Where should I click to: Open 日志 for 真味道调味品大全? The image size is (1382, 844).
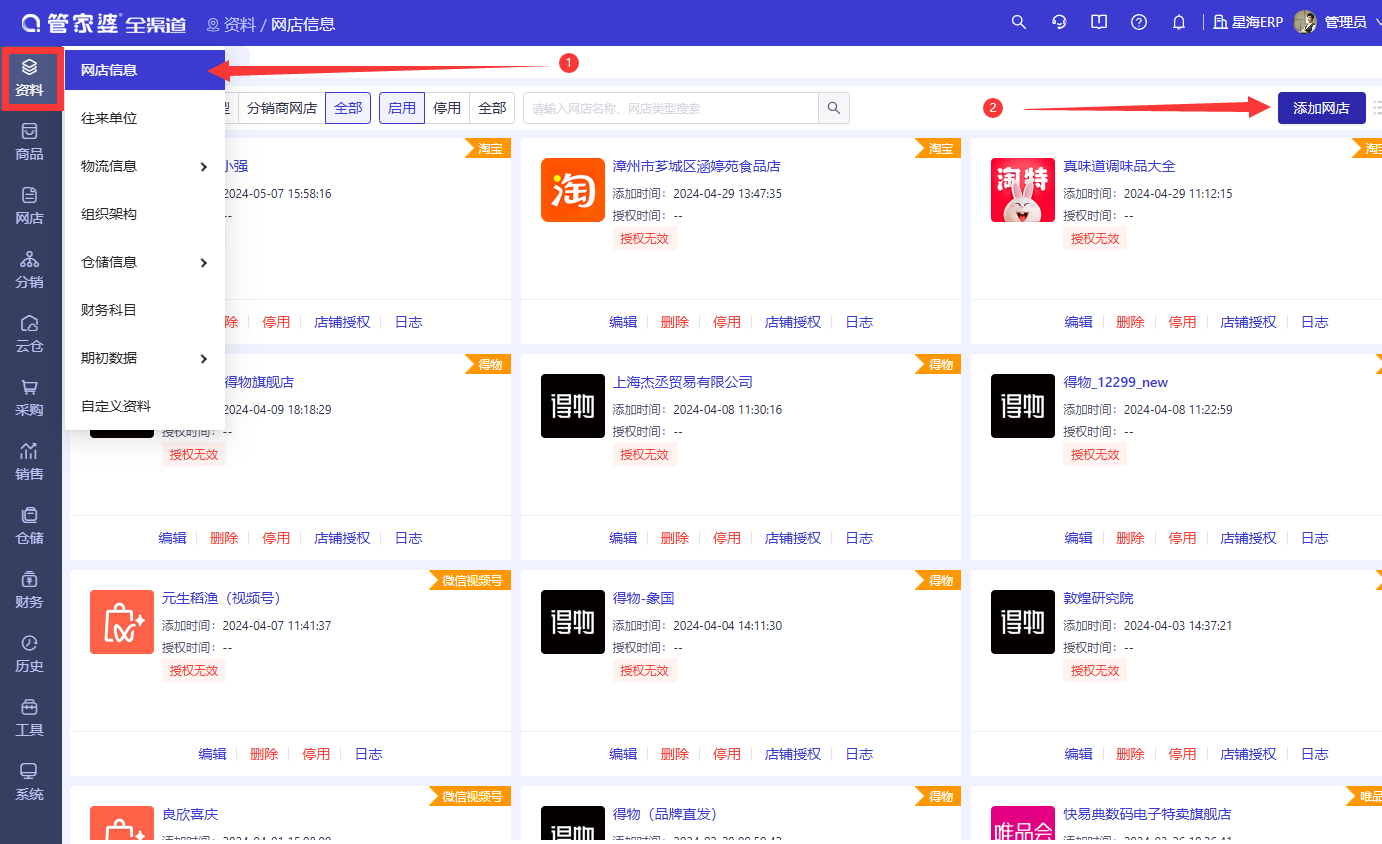[x=1314, y=322]
